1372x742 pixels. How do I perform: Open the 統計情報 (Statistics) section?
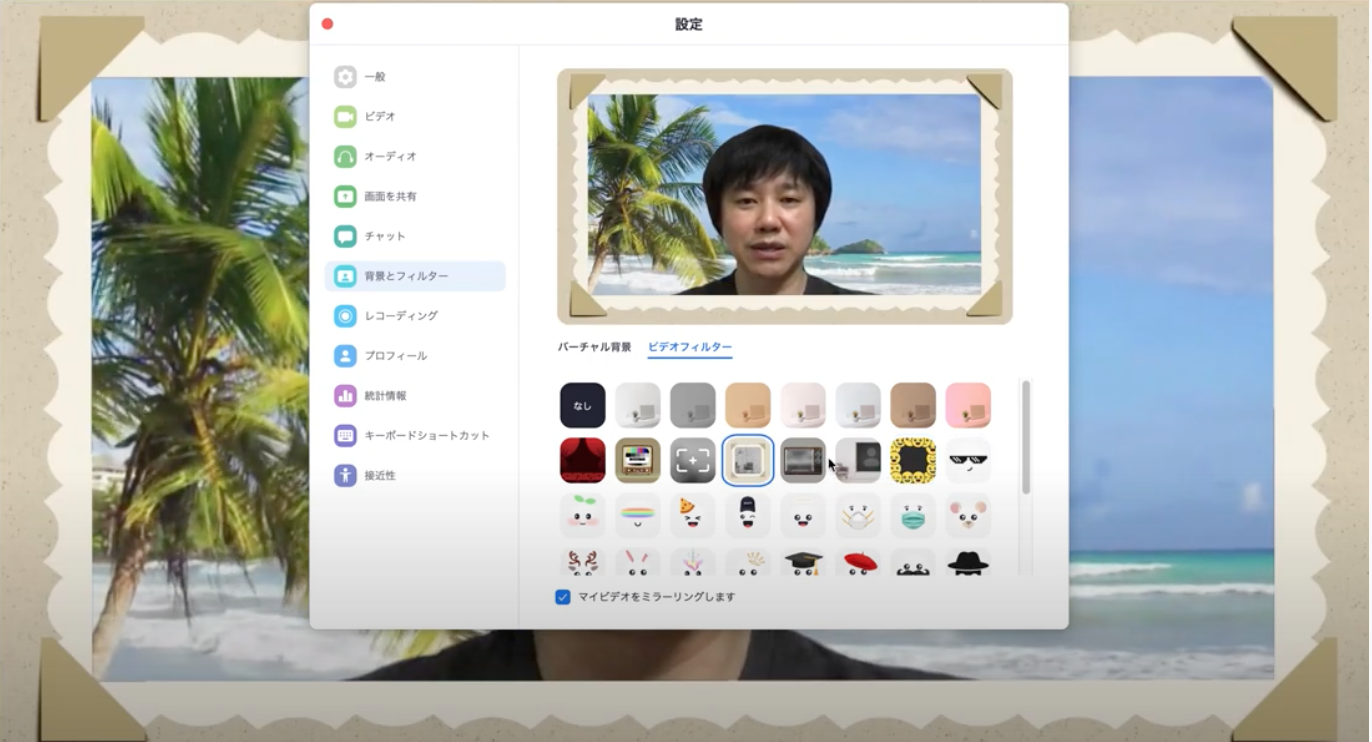[x=414, y=396]
